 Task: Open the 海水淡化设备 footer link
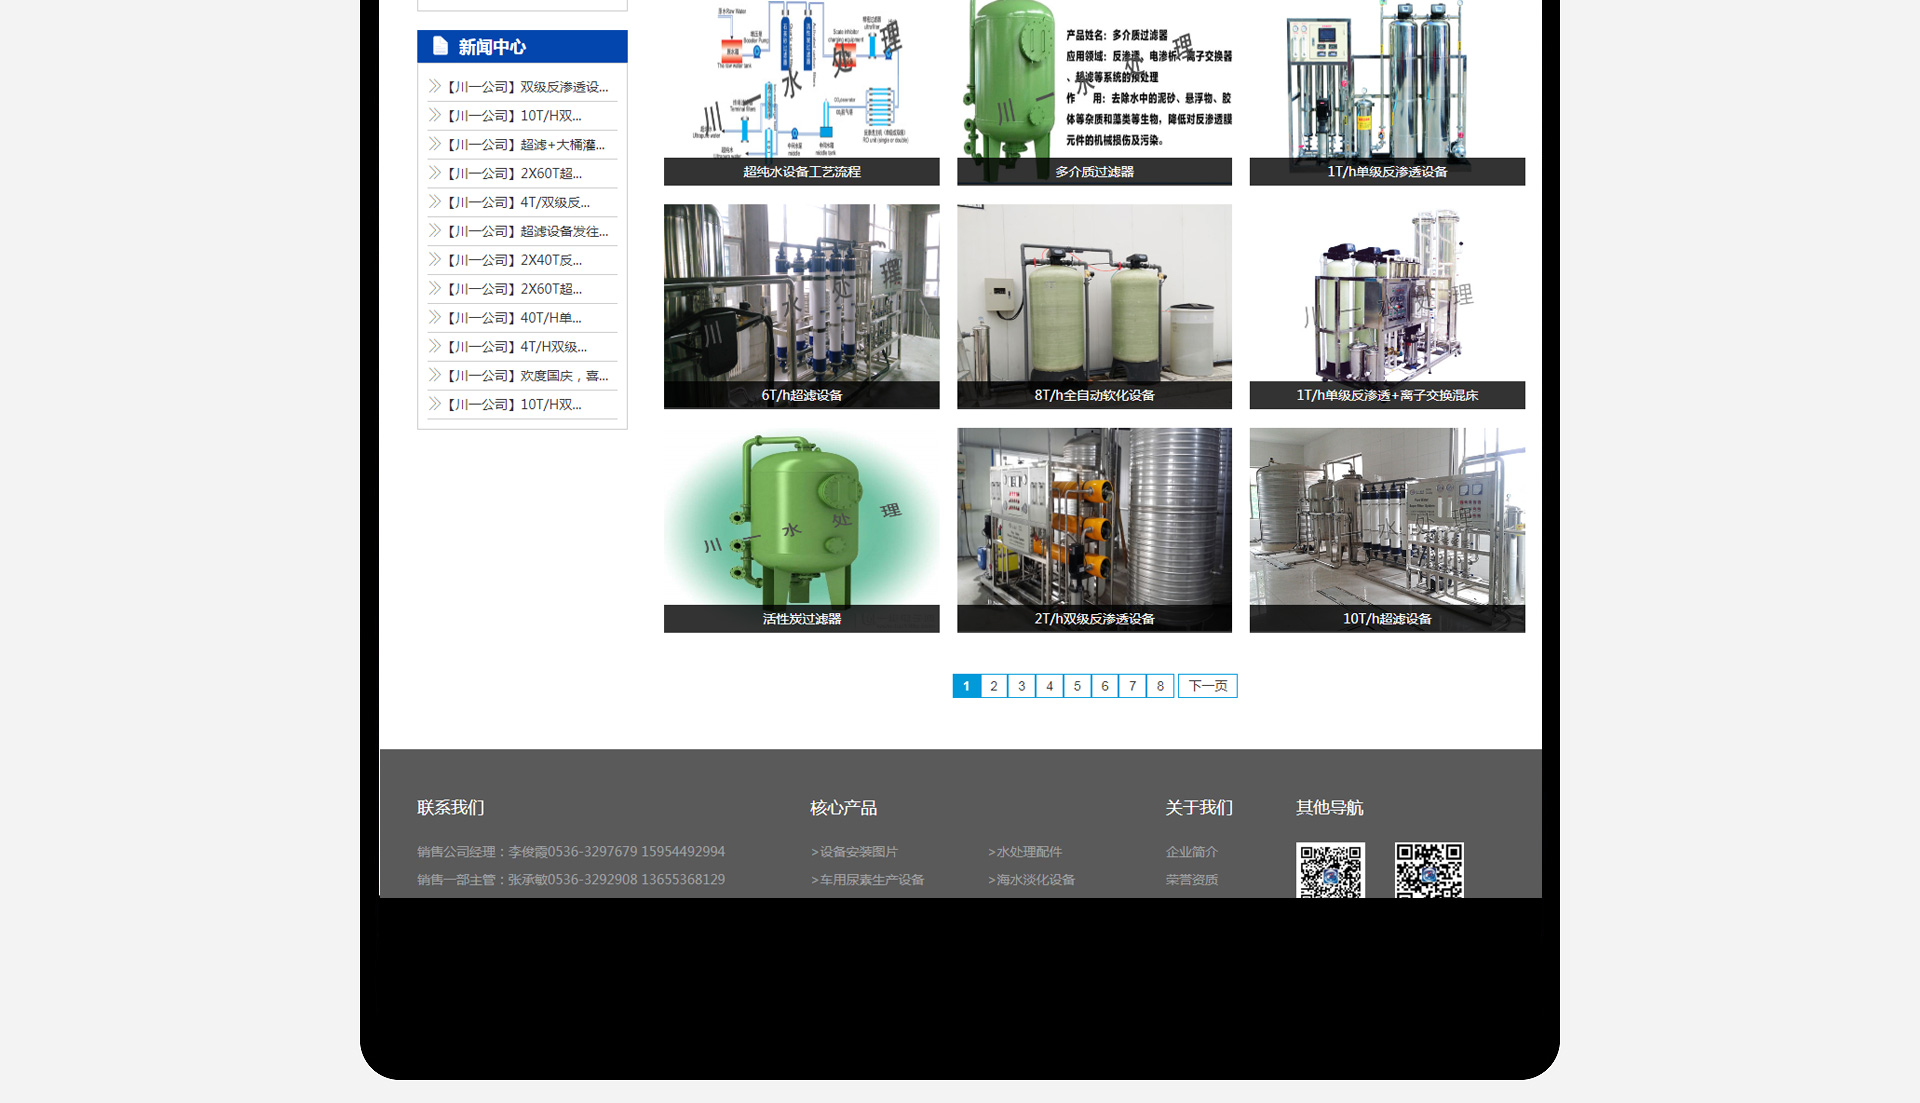[1032, 880]
